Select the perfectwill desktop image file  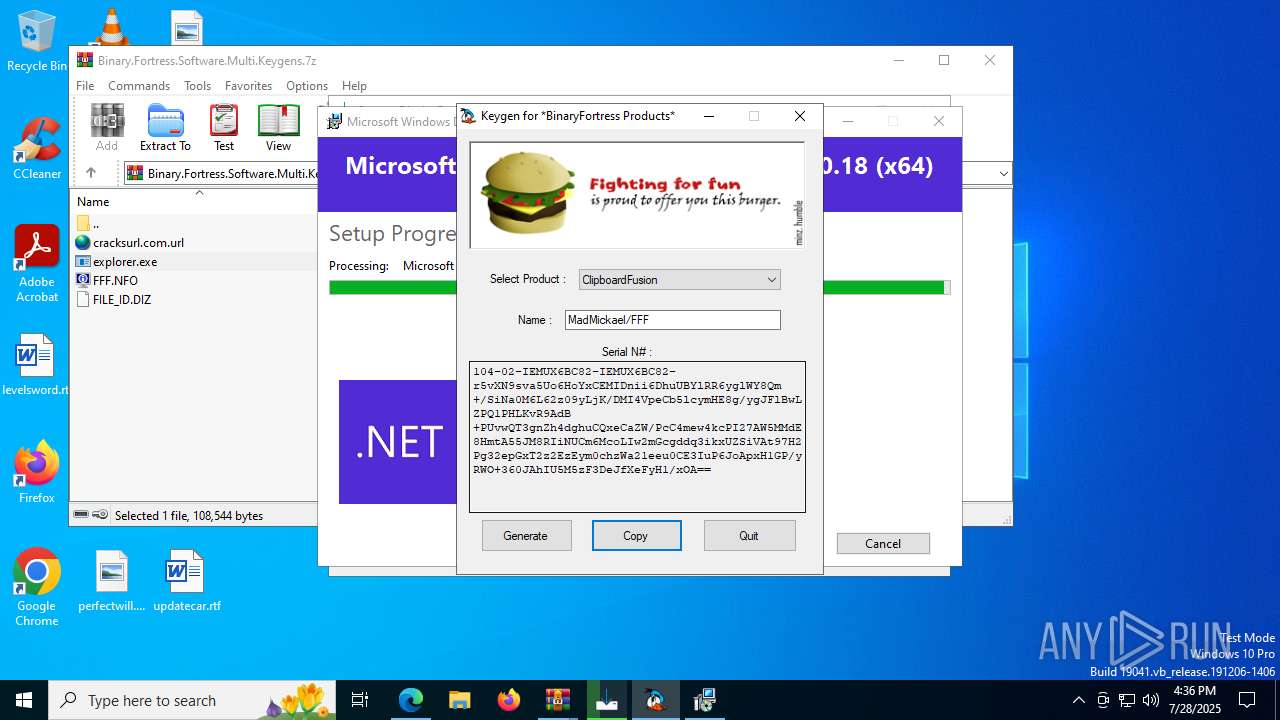coord(112,581)
